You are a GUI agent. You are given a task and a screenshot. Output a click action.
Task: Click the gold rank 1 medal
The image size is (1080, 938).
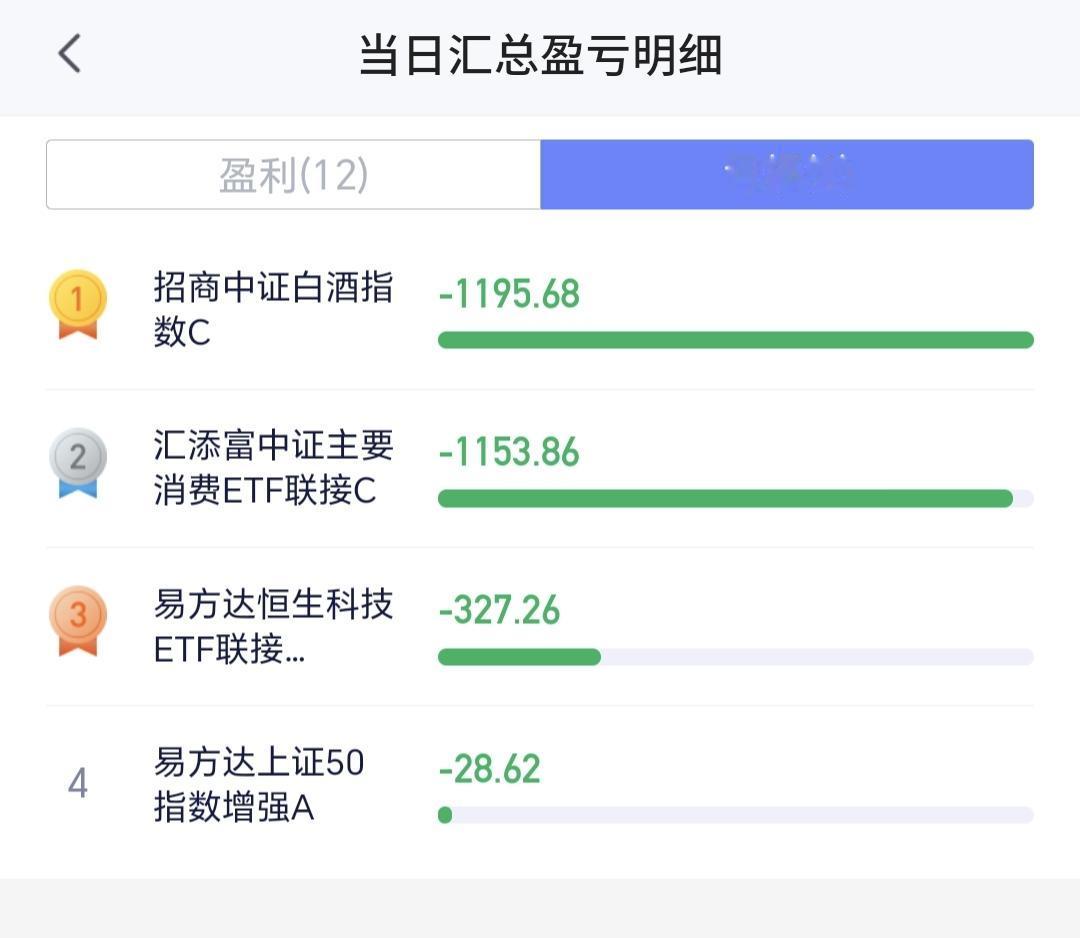[x=78, y=304]
